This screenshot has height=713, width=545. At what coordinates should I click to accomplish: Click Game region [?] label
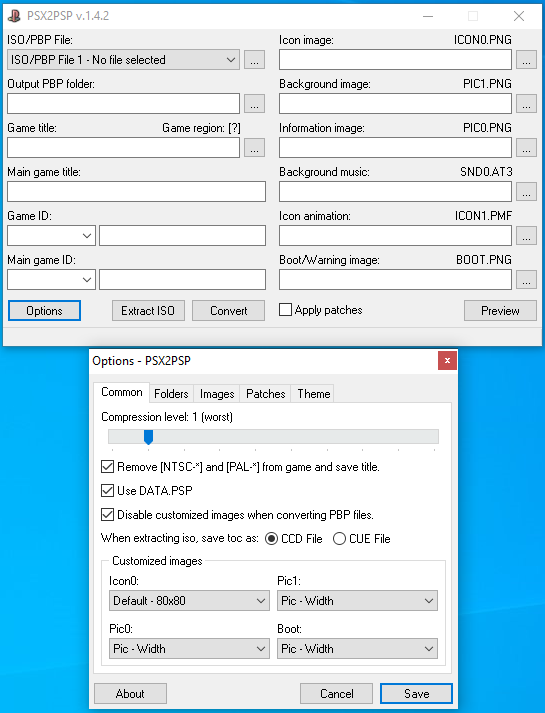point(201,128)
